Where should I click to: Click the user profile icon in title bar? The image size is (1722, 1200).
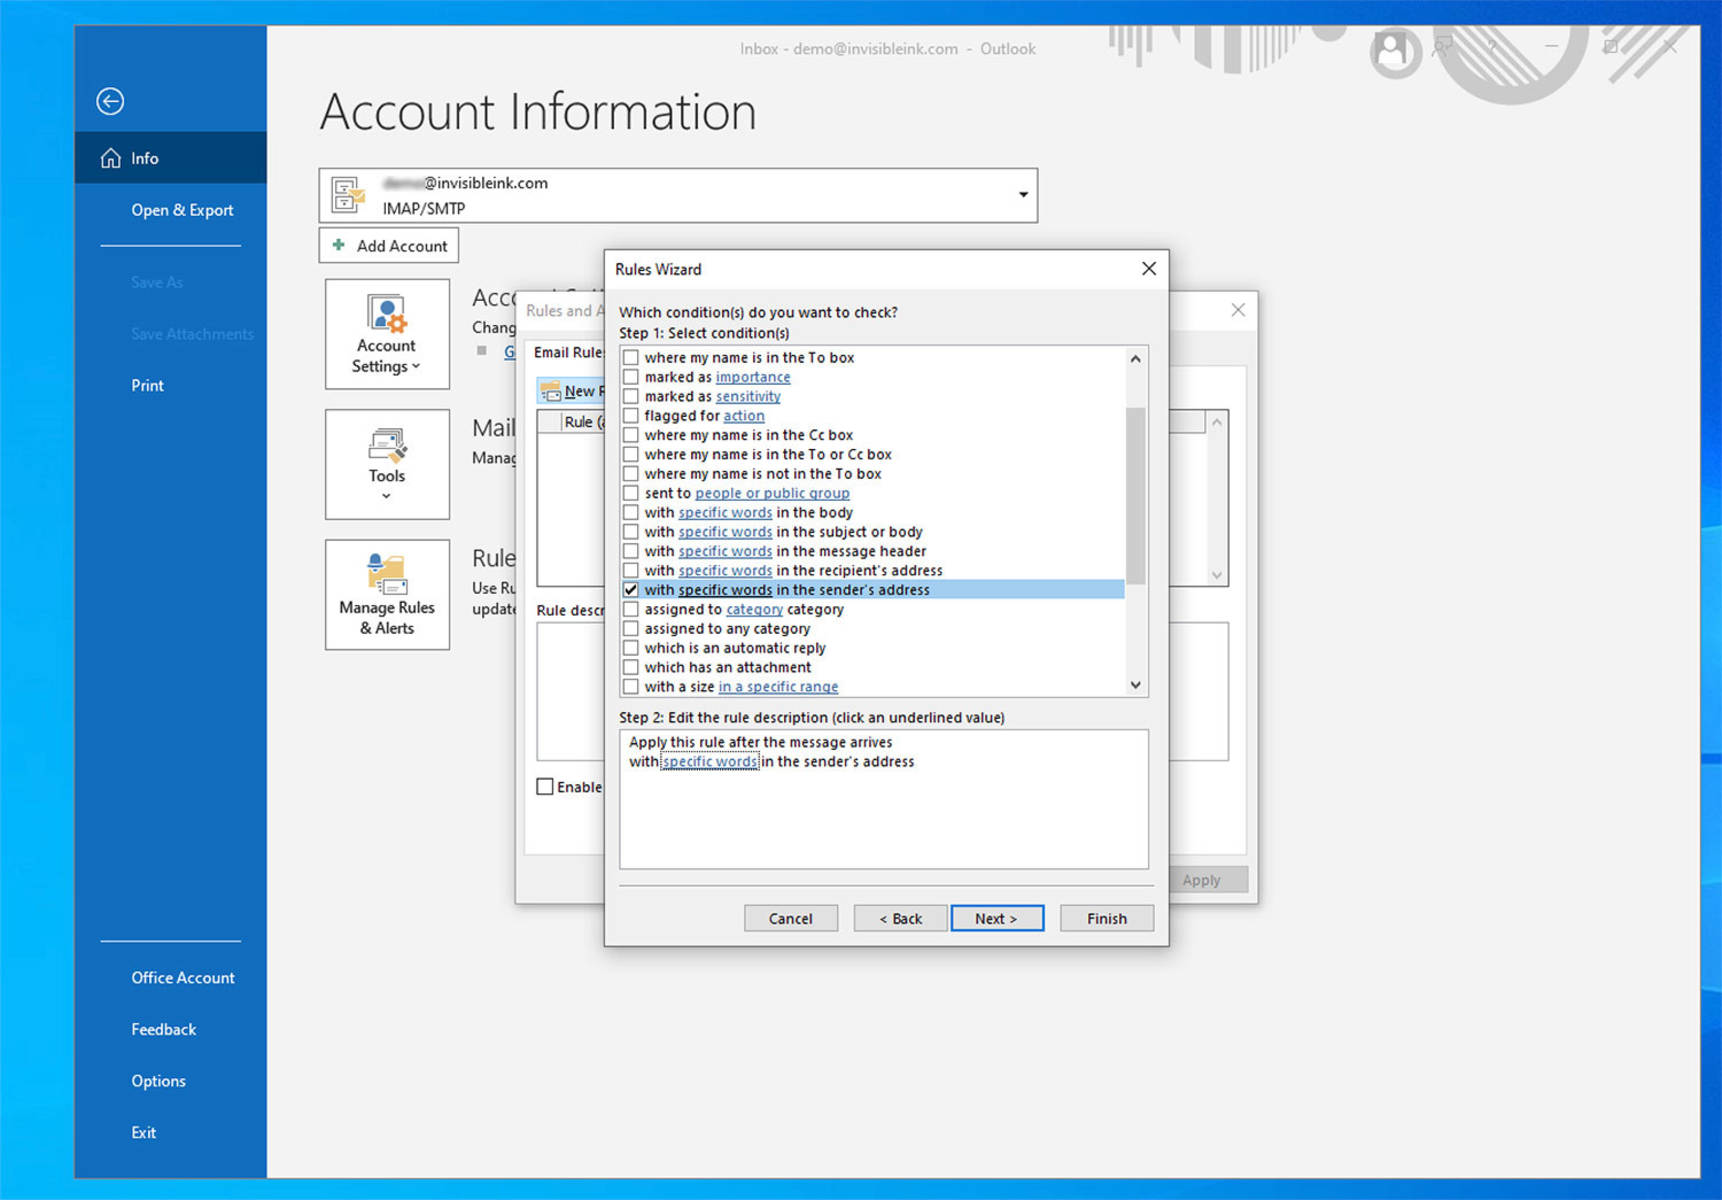(1390, 48)
